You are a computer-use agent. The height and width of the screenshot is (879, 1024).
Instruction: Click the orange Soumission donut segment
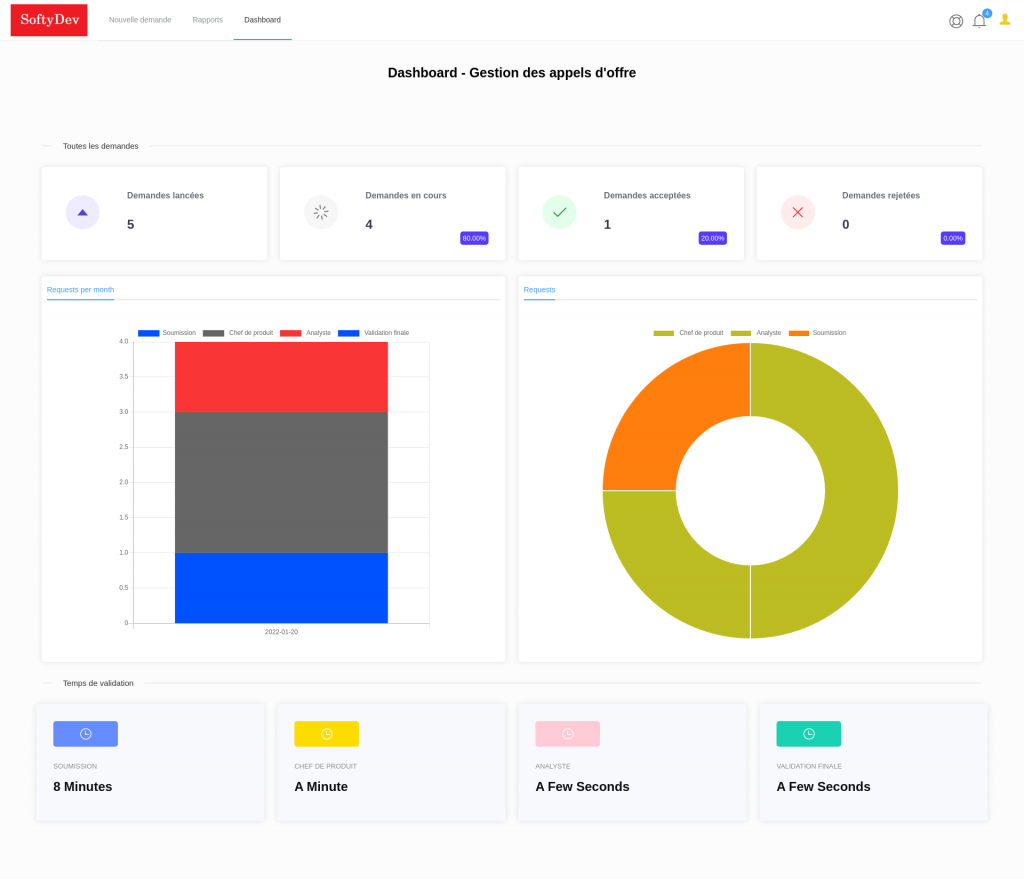(660, 410)
